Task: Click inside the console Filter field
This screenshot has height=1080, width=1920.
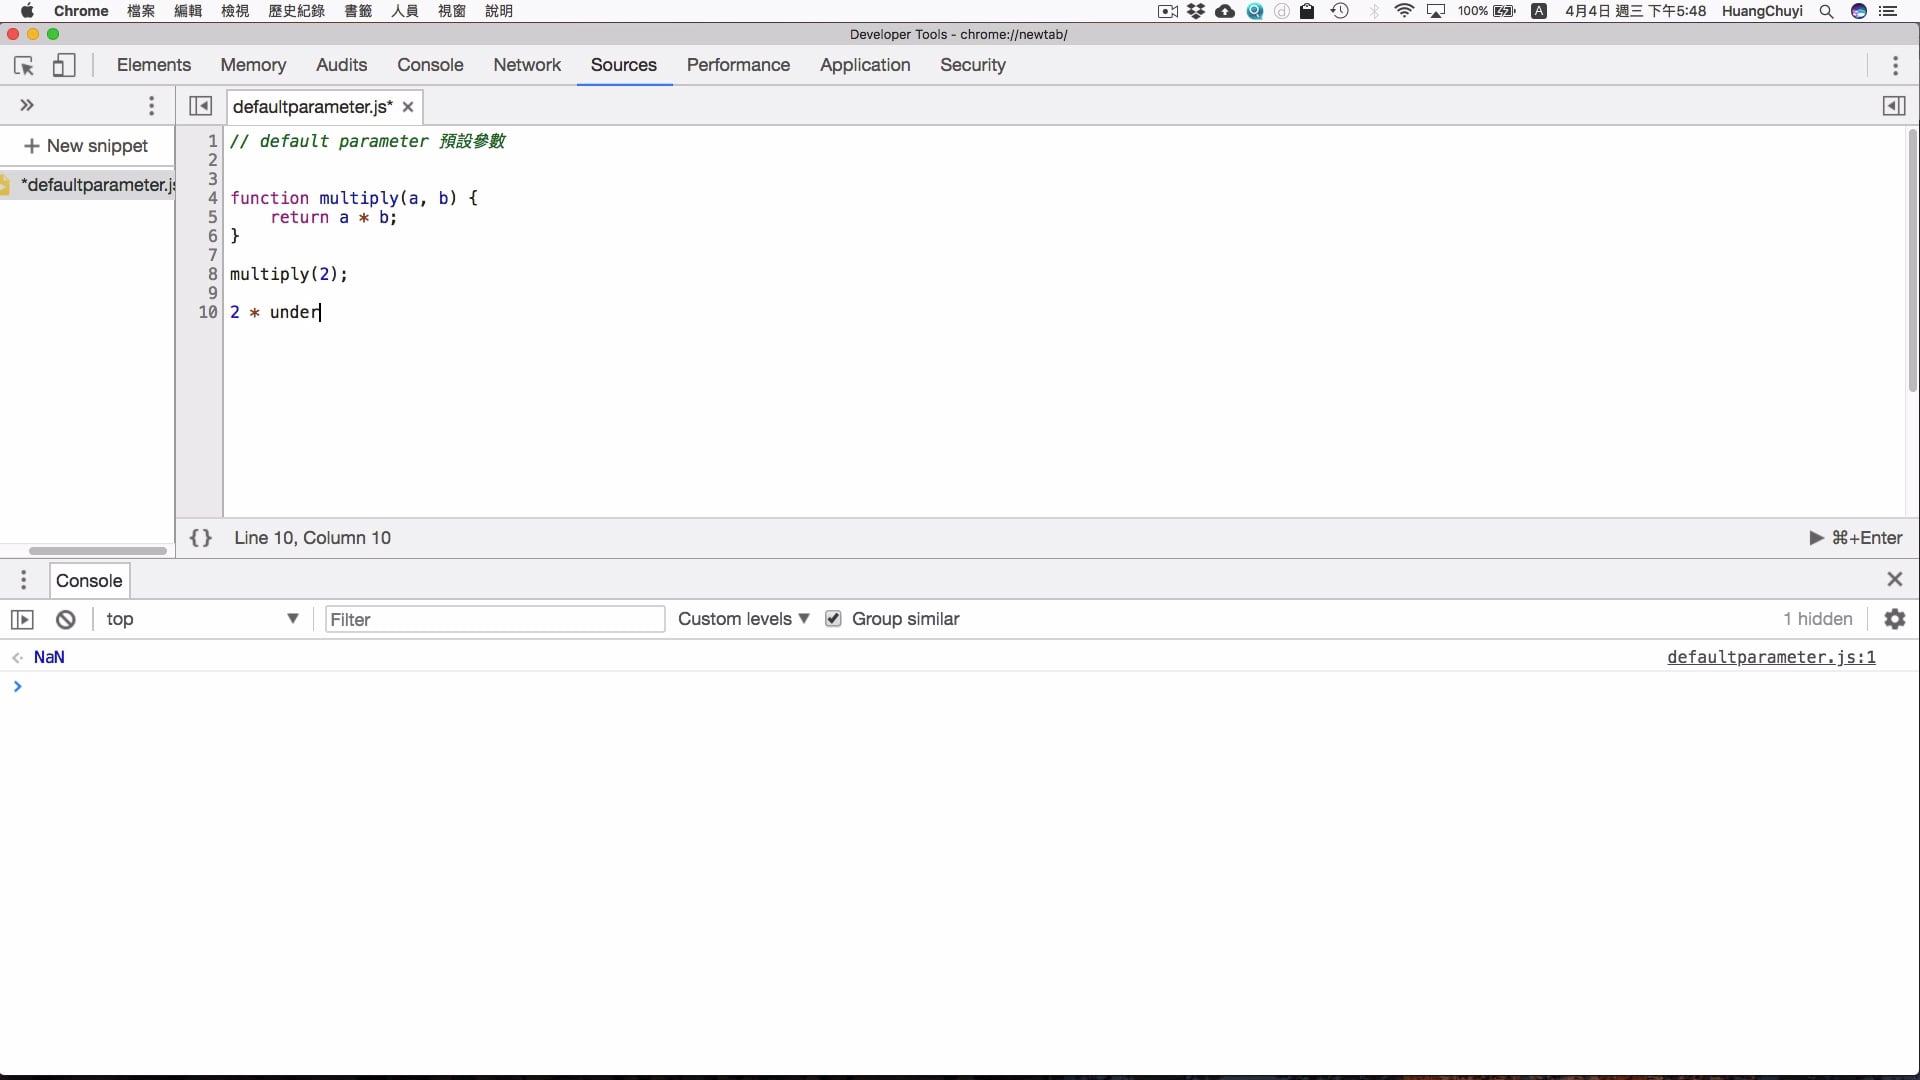Action: click(494, 619)
